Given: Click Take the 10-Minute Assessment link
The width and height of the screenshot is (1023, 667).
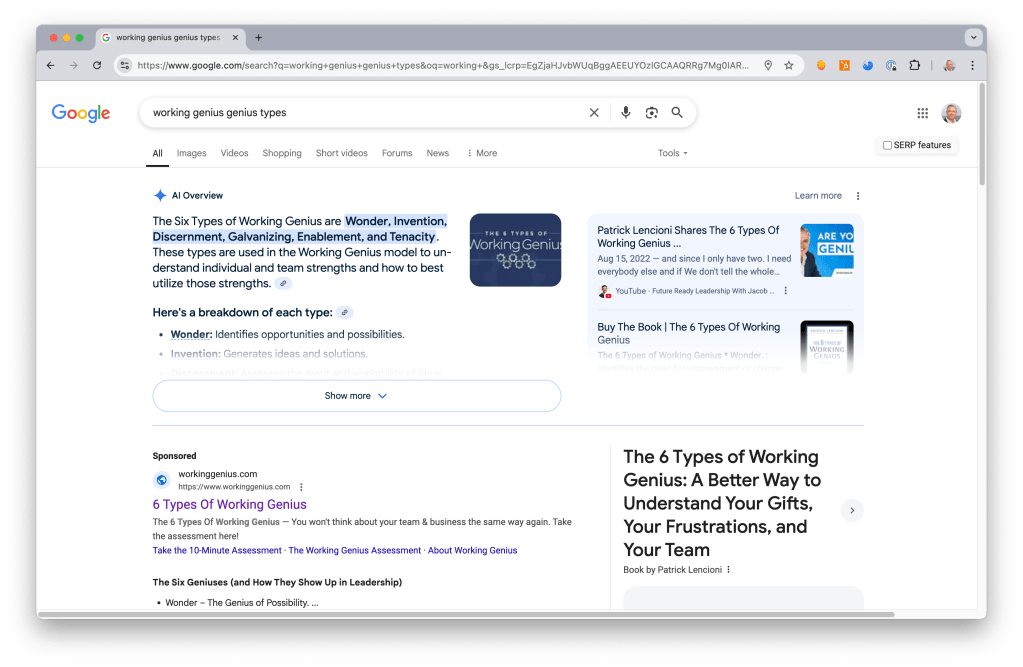Looking at the screenshot, I should pyautogui.click(x=217, y=550).
